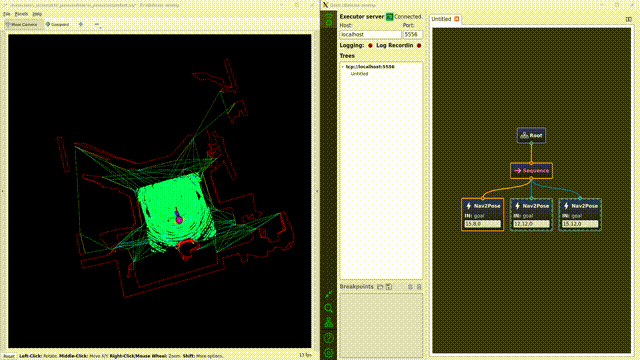Click the lightning icon on orange Nav2Pose node
This screenshot has width=640, height=360.
point(469,206)
